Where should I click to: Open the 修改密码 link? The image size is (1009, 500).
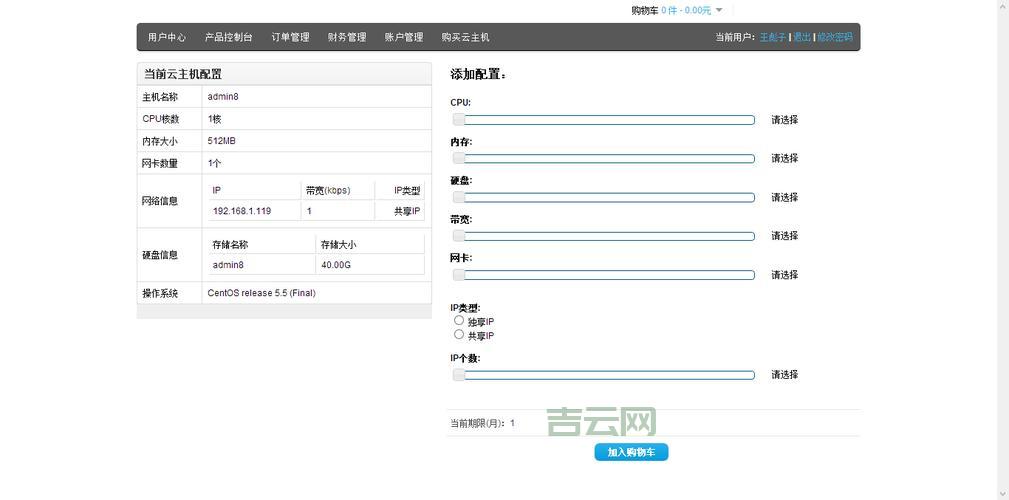coord(835,37)
